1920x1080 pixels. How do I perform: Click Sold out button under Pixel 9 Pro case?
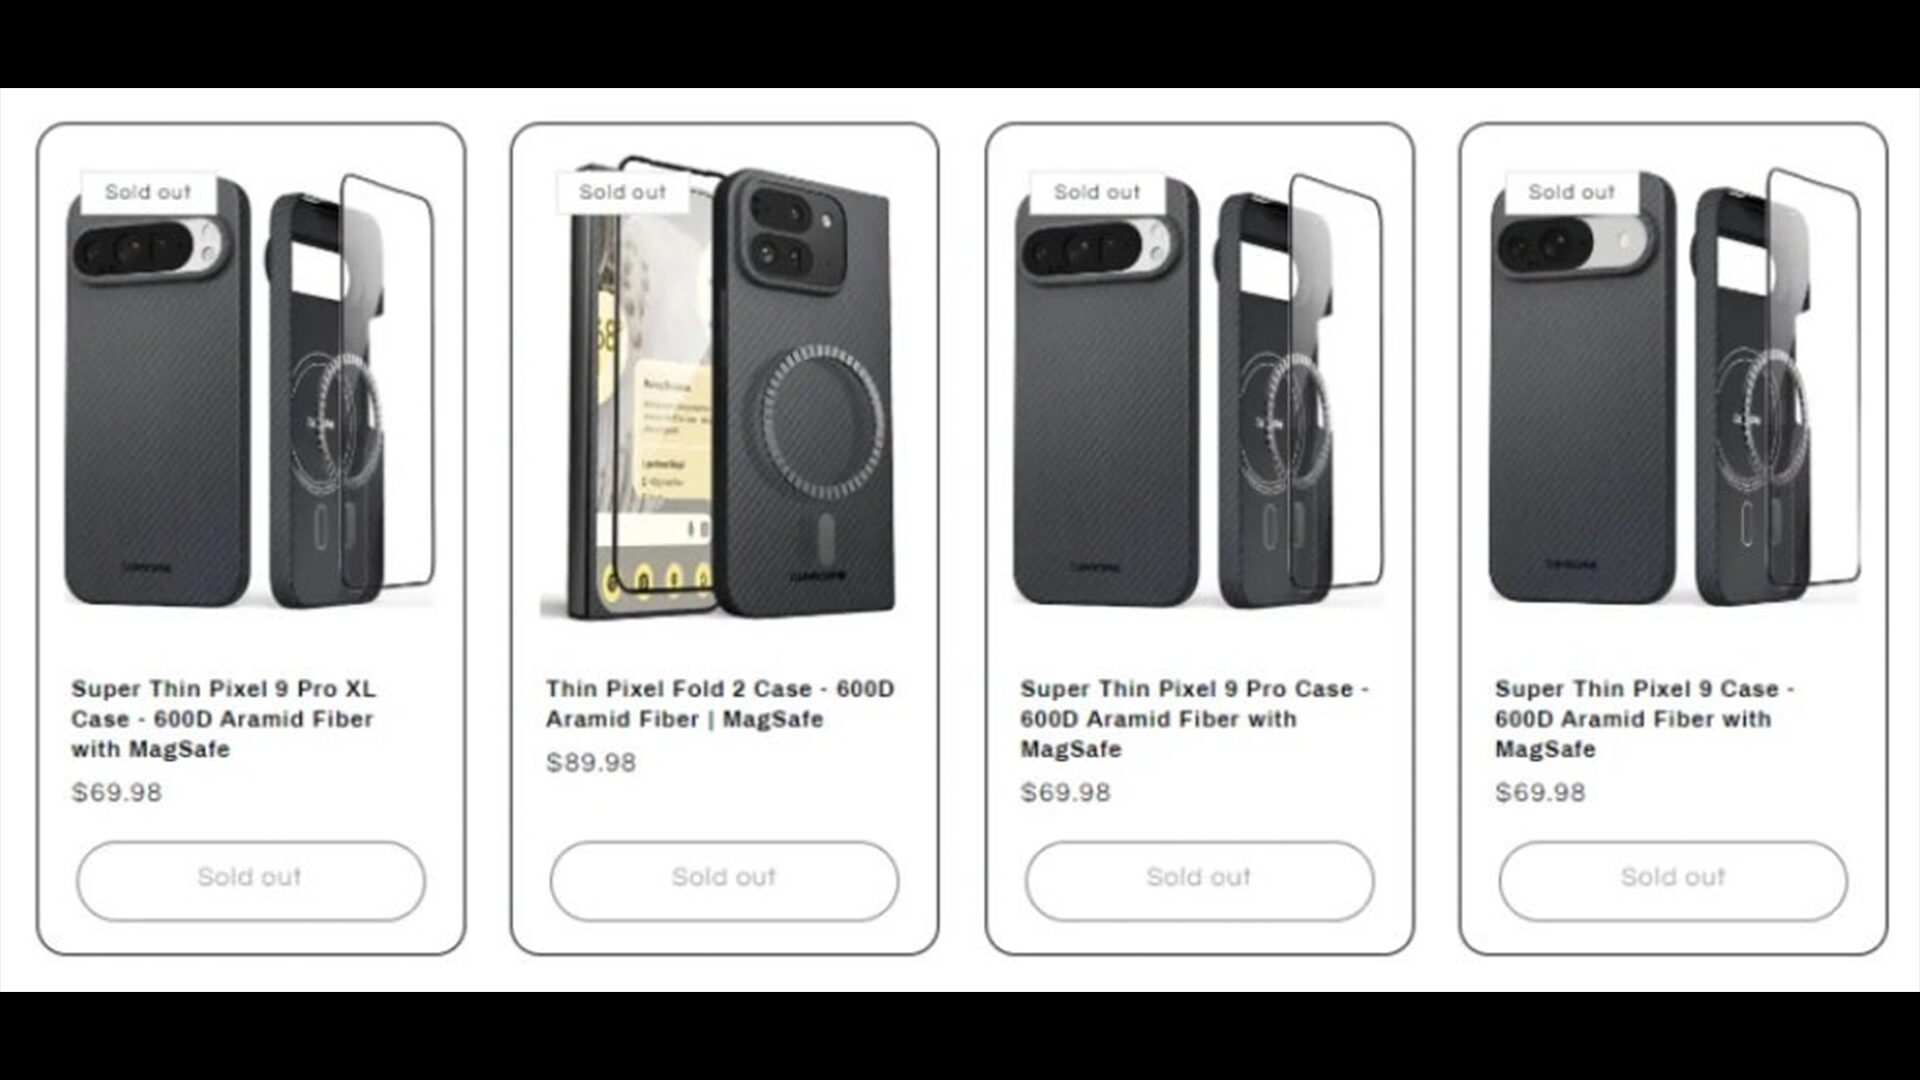point(1199,880)
